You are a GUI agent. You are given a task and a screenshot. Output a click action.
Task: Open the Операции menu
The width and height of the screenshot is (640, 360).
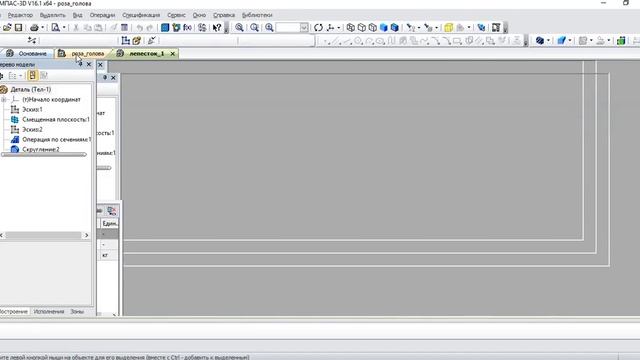tap(102, 15)
